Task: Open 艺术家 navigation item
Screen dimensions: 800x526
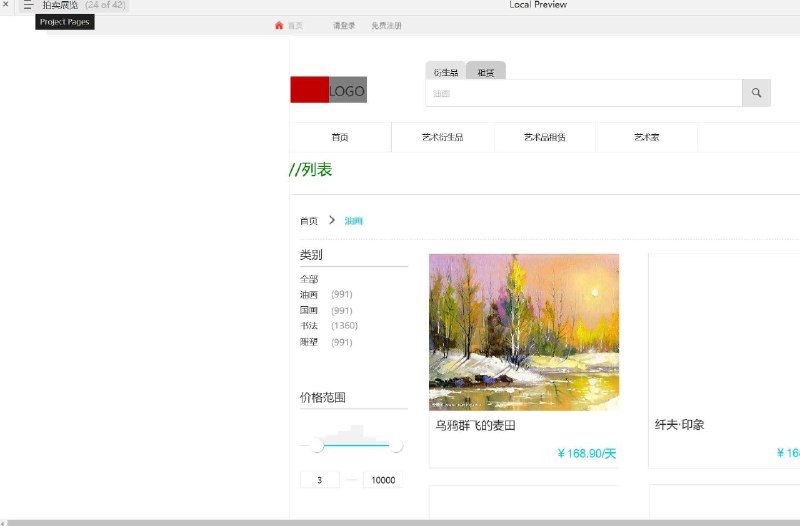Action: pyautogui.click(x=646, y=137)
